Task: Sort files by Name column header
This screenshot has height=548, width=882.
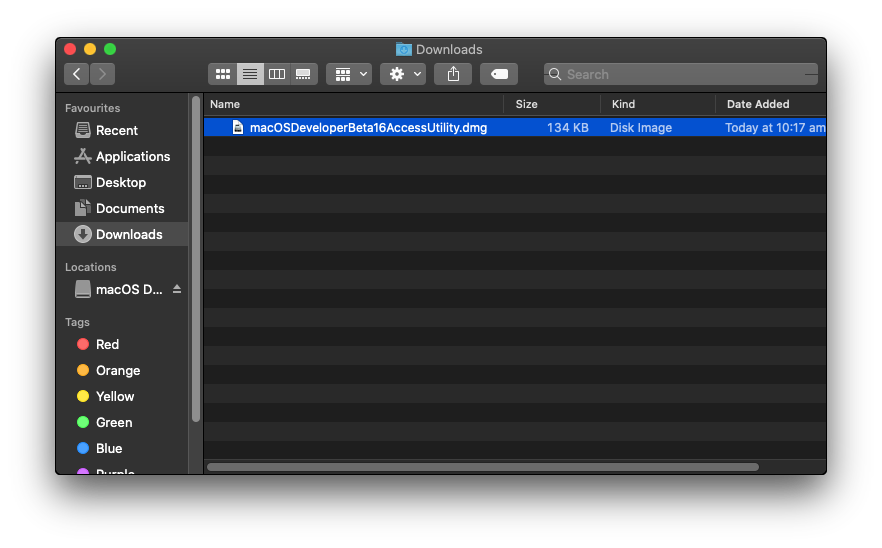Action: [x=352, y=104]
